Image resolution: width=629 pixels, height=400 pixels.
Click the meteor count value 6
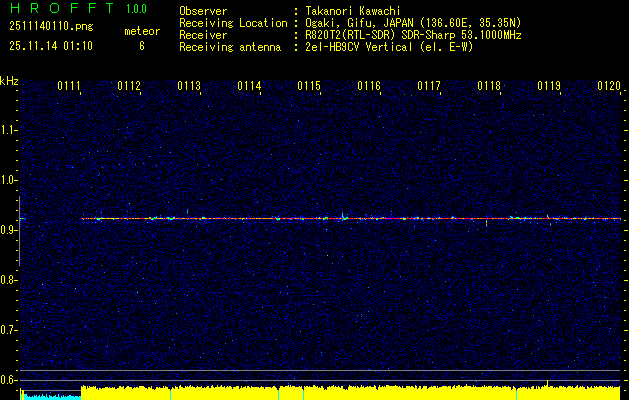tap(141, 46)
